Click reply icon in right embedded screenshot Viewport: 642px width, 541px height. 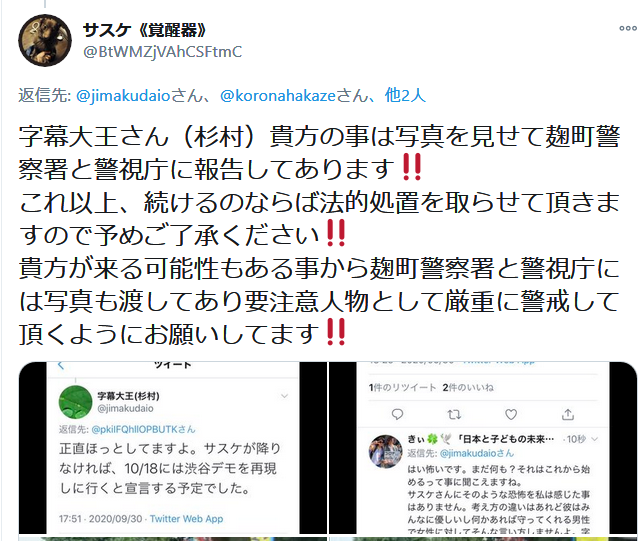click(397, 414)
